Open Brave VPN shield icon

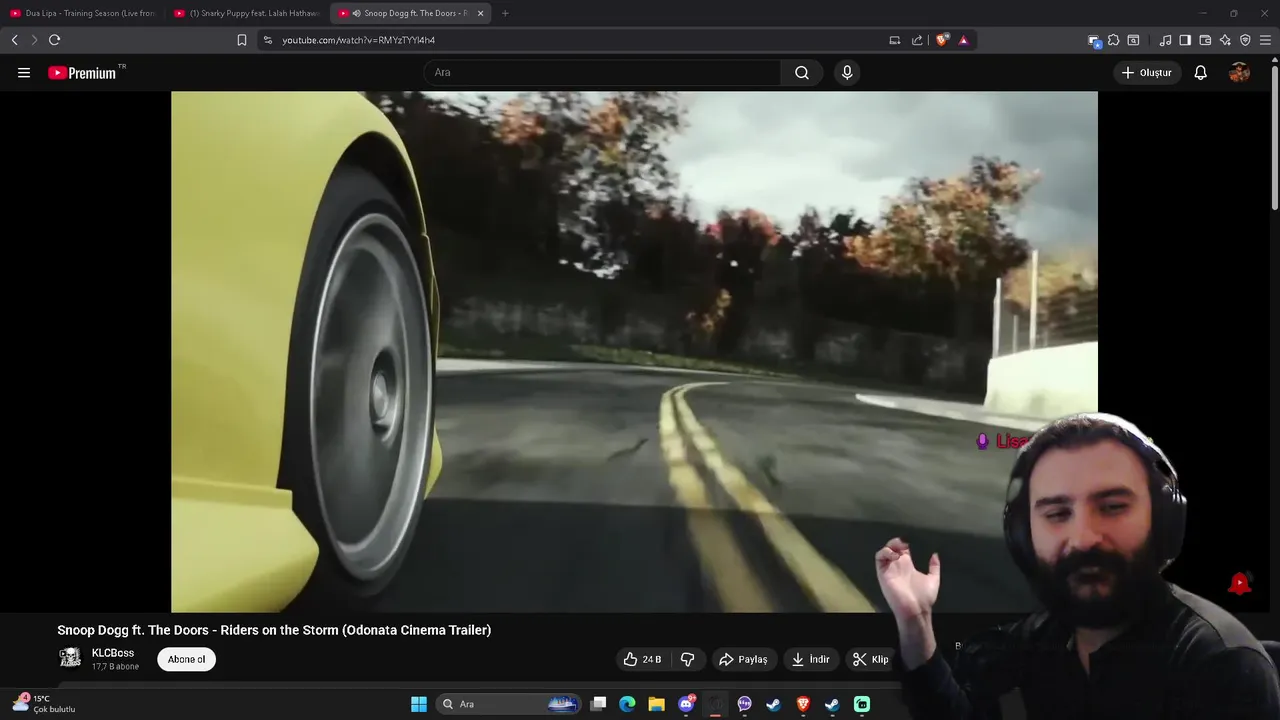click(x=1245, y=40)
